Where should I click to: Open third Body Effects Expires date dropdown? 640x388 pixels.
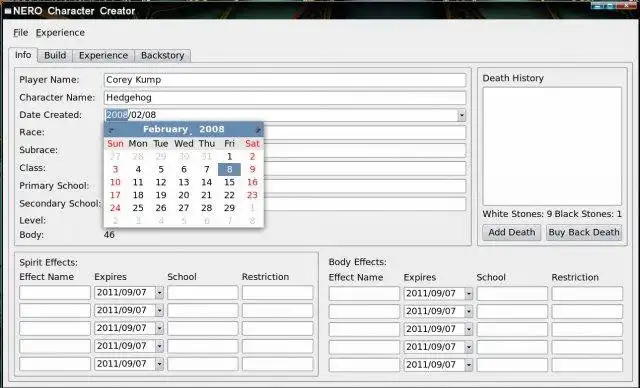click(x=469, y=329)
